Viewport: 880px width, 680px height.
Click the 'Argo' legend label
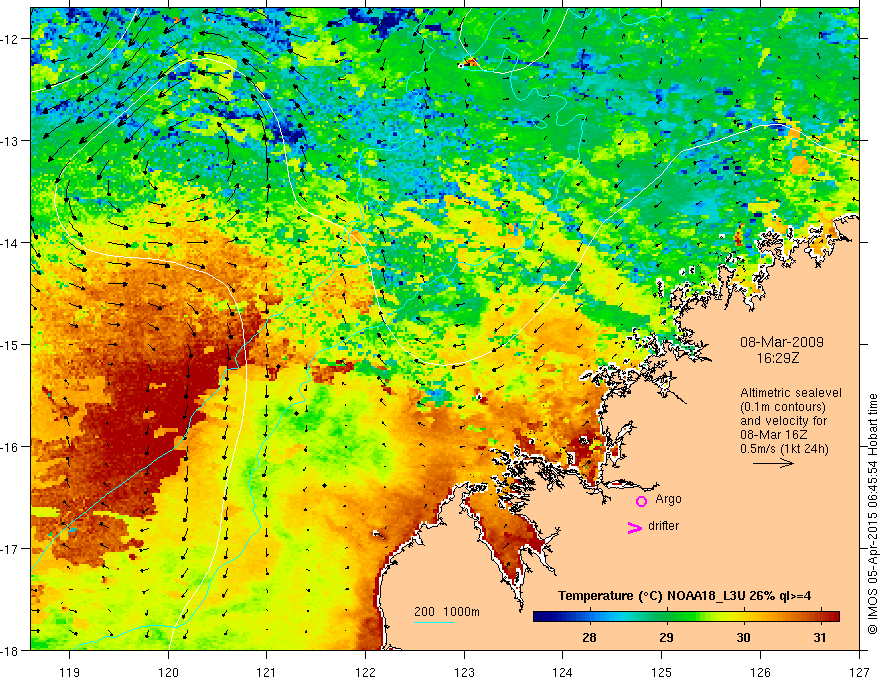click(x=668, y=499)
